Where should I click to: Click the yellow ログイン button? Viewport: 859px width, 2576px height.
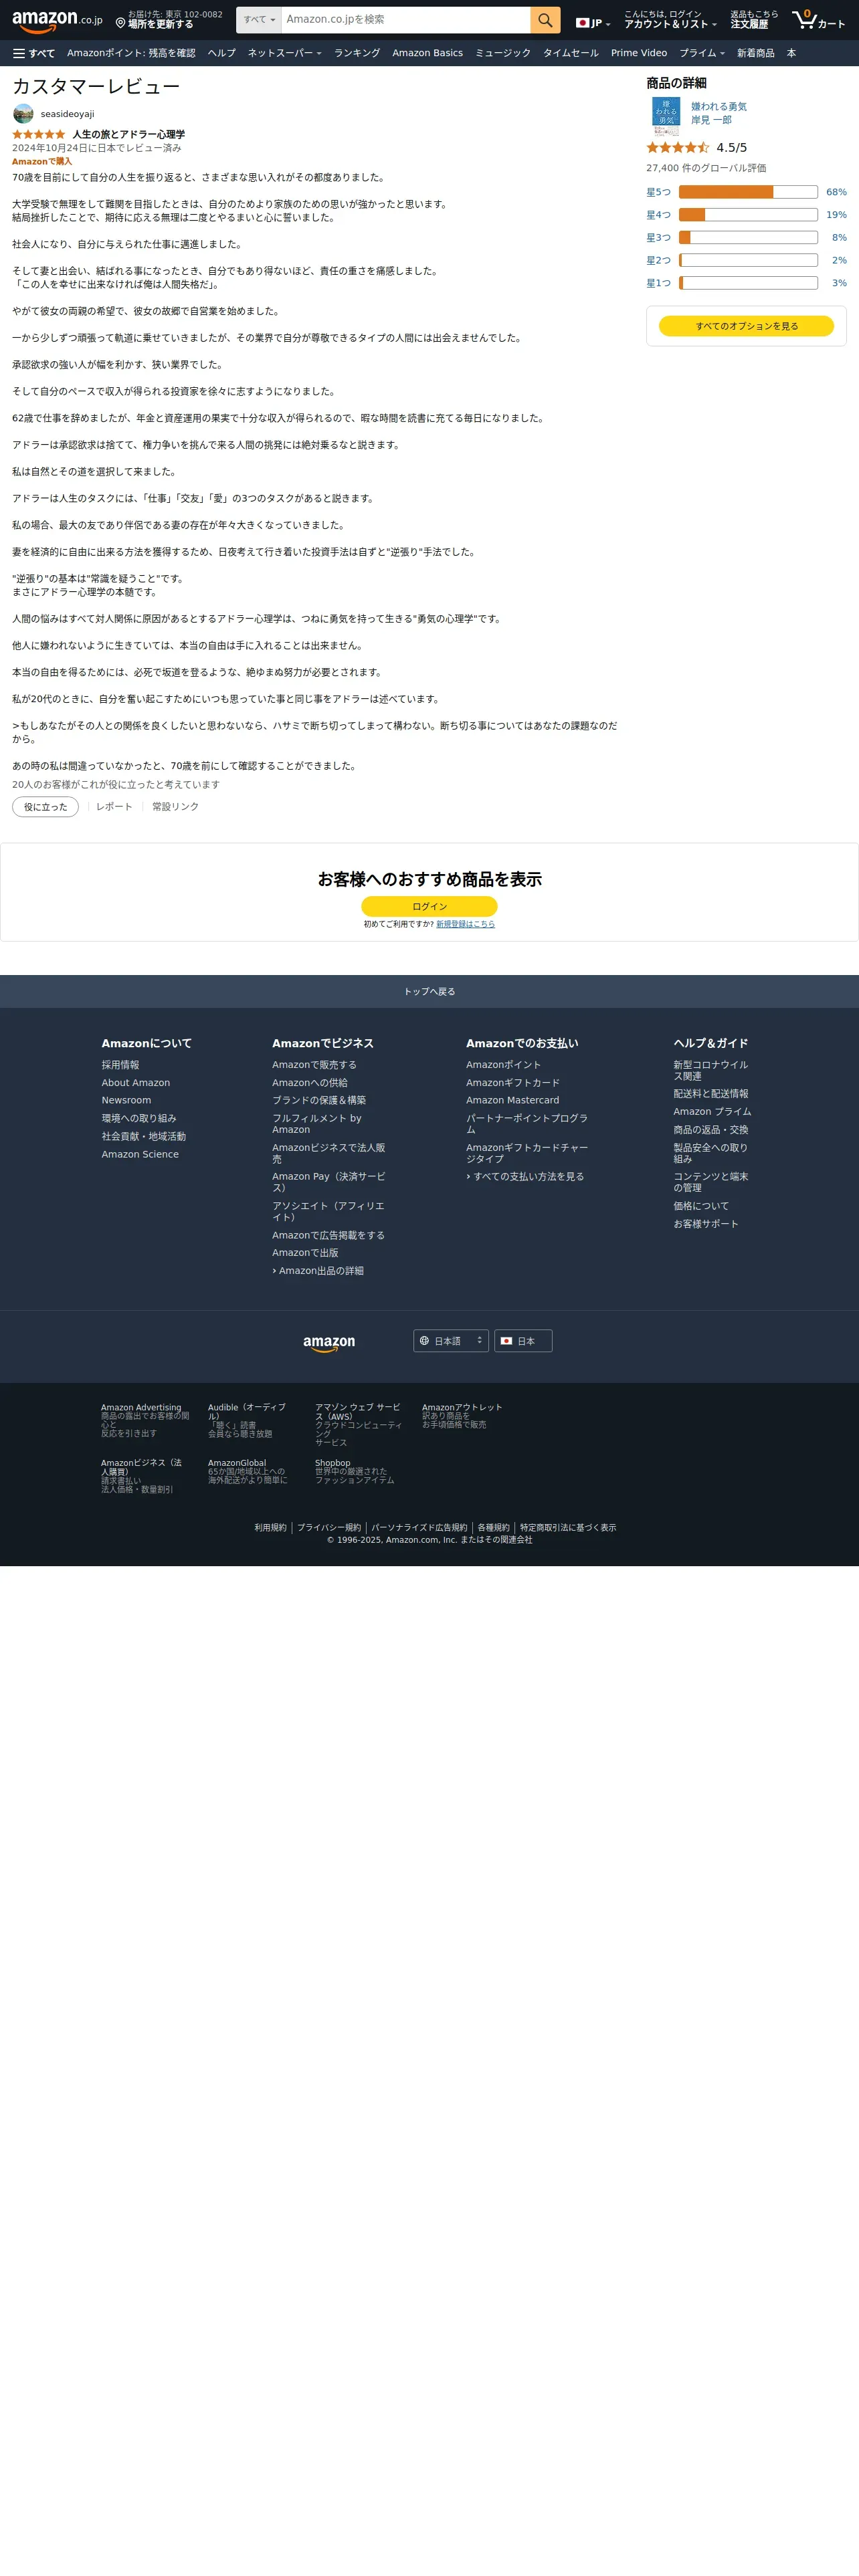coord(429,906)
